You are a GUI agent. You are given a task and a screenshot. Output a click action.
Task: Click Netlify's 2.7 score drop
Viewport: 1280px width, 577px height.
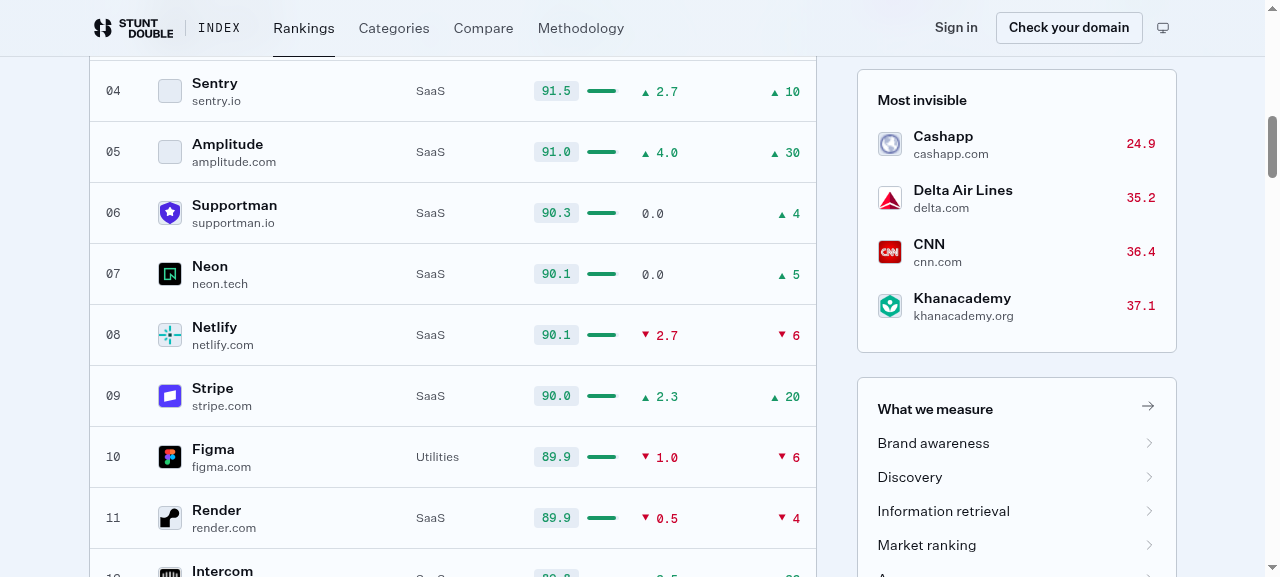pos(660,336)
